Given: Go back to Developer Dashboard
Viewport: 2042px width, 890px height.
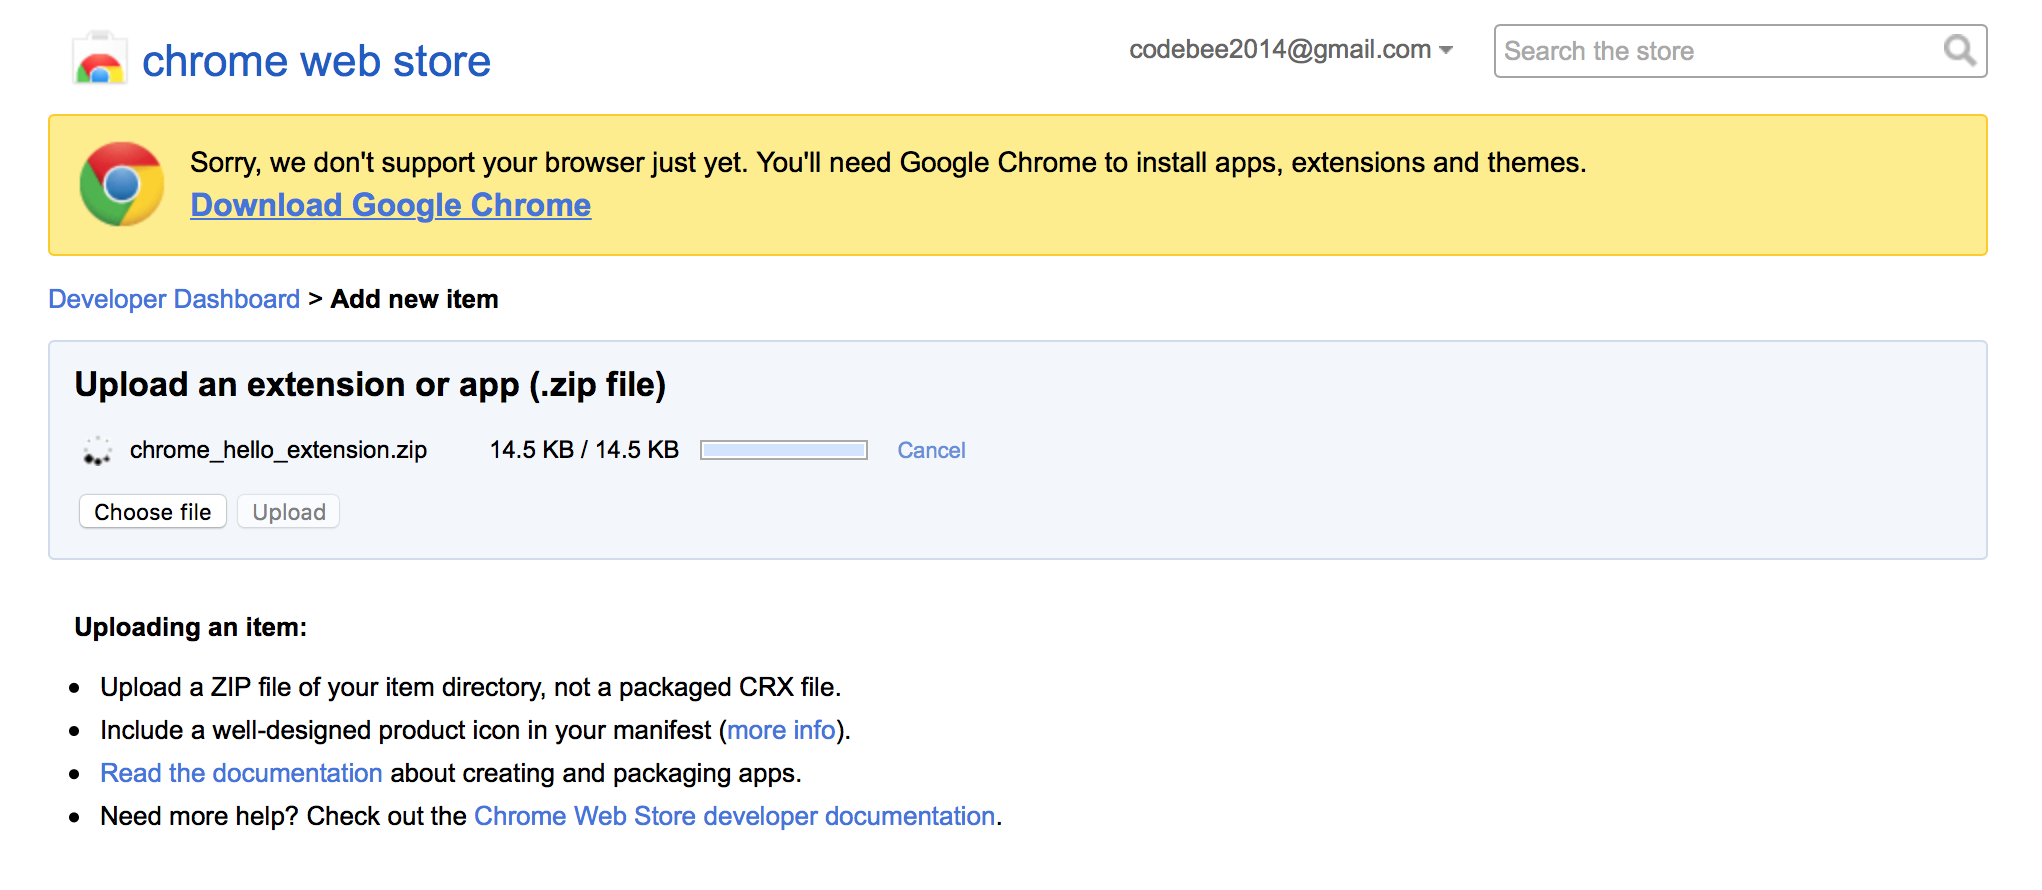Looking at the screenshot, I should 174,299.
